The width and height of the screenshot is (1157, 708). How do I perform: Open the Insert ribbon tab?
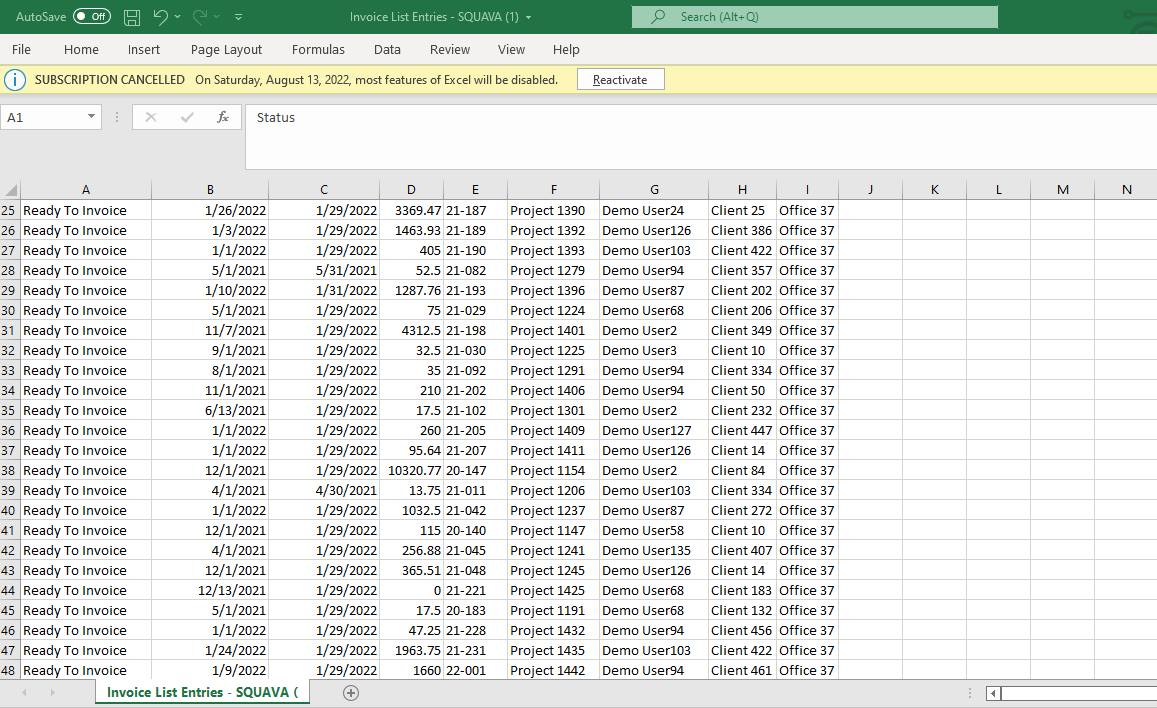click(x=144, y=49)
